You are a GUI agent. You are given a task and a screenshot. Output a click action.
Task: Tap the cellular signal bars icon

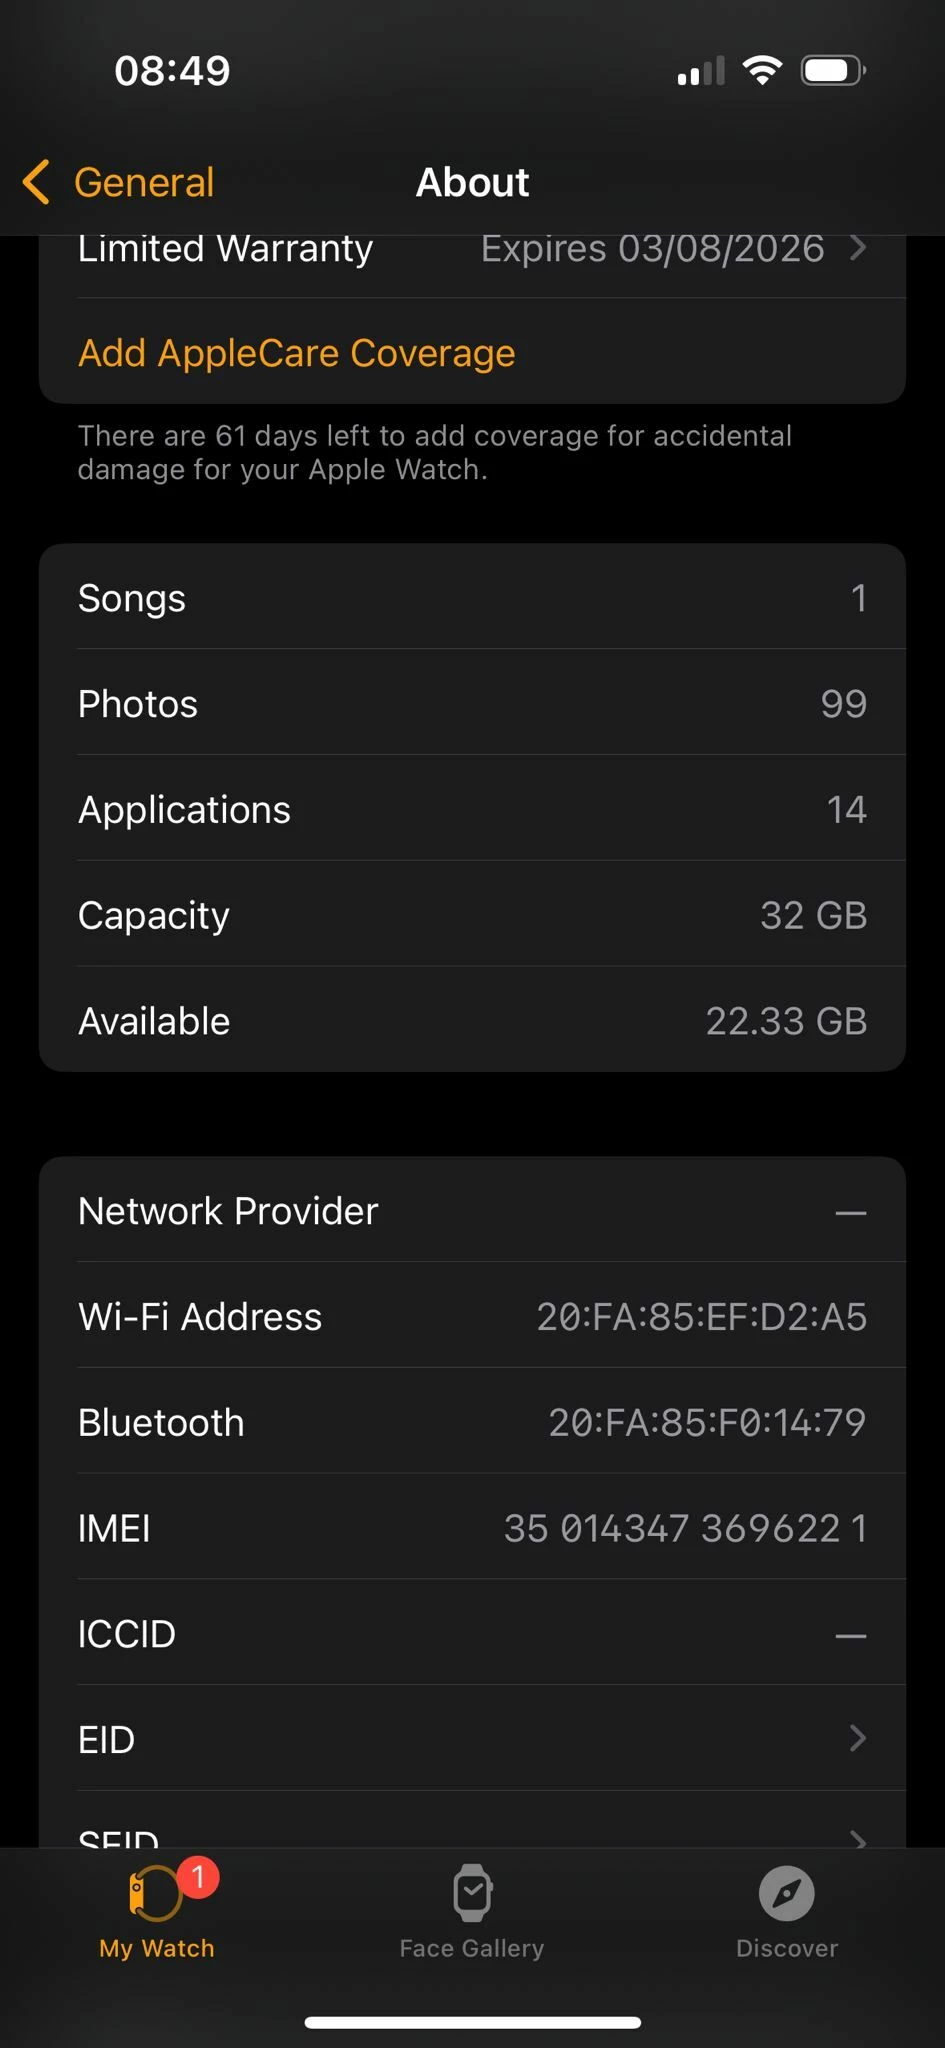[x=700, y=71]
